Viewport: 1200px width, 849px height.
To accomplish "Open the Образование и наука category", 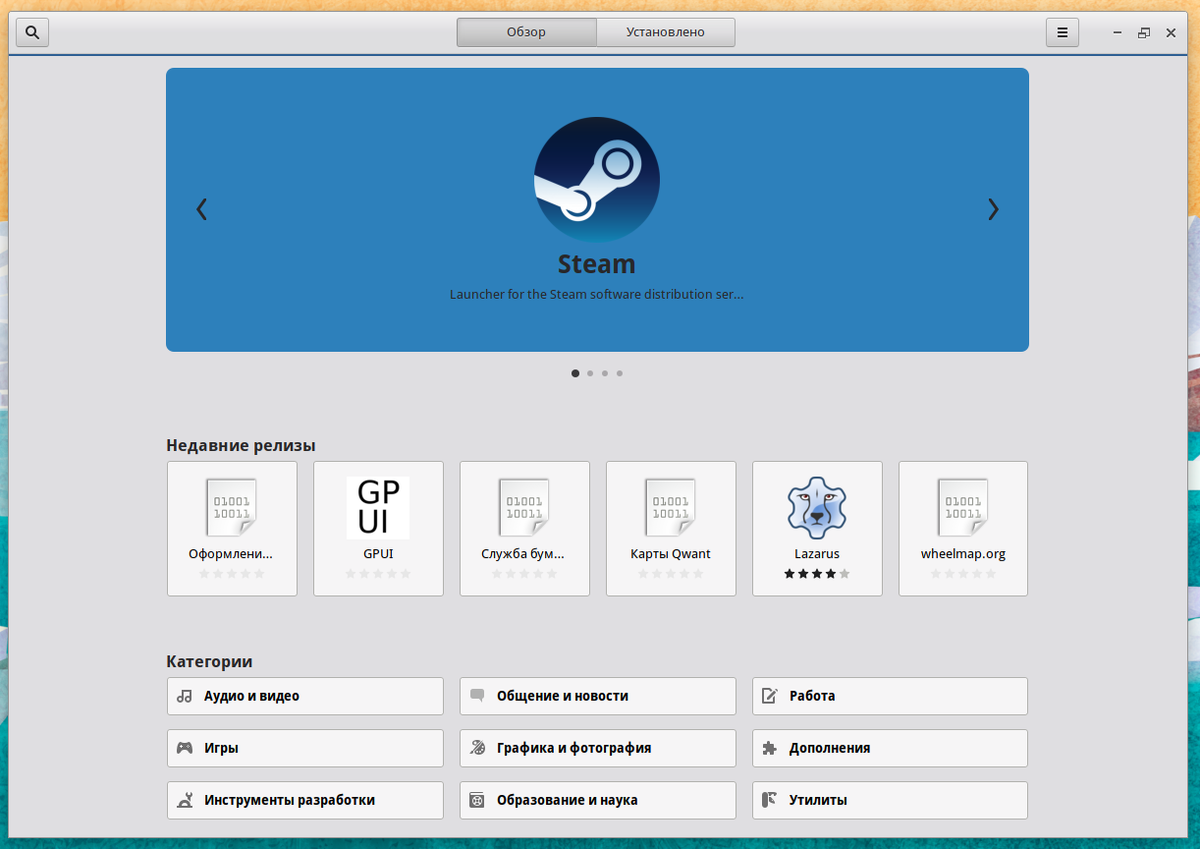I will tap(598, 800).
